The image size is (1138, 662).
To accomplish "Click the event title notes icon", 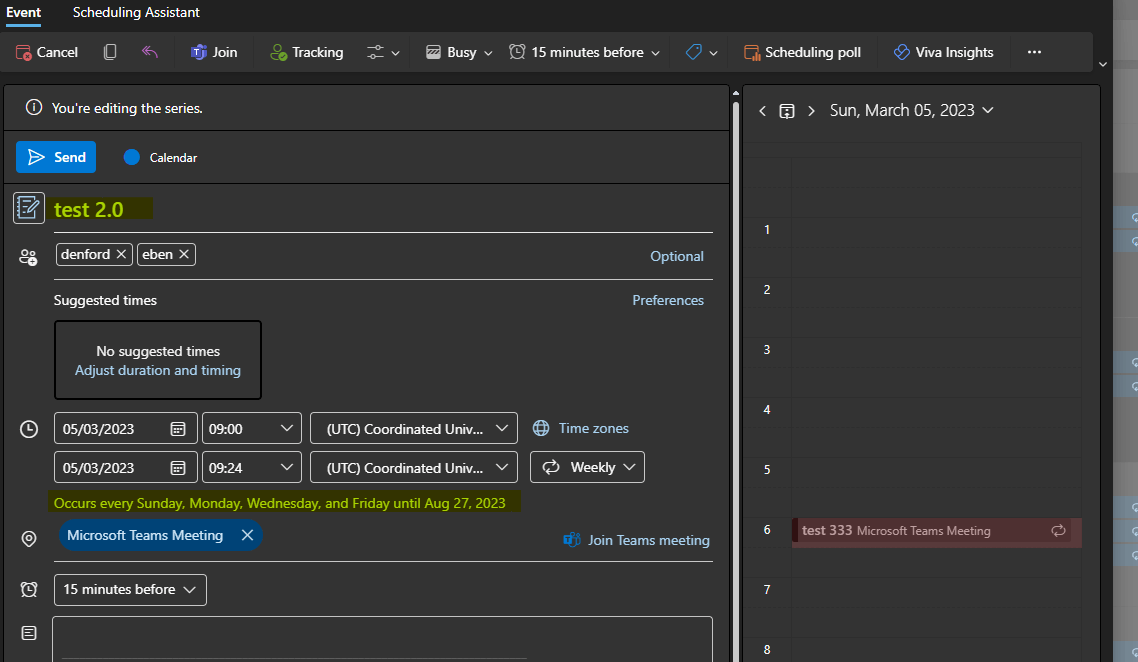I will pyautogui.click(x=29, y=208).
